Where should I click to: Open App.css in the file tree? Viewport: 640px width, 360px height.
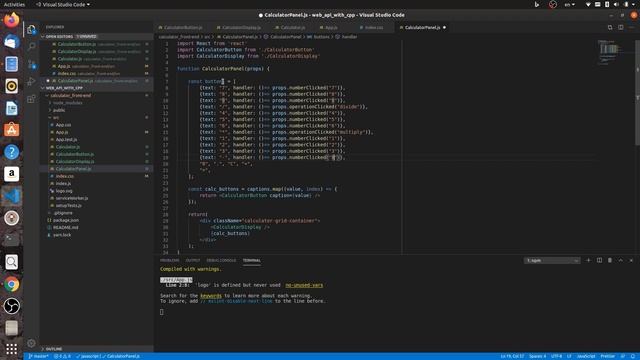pos(63,125)
